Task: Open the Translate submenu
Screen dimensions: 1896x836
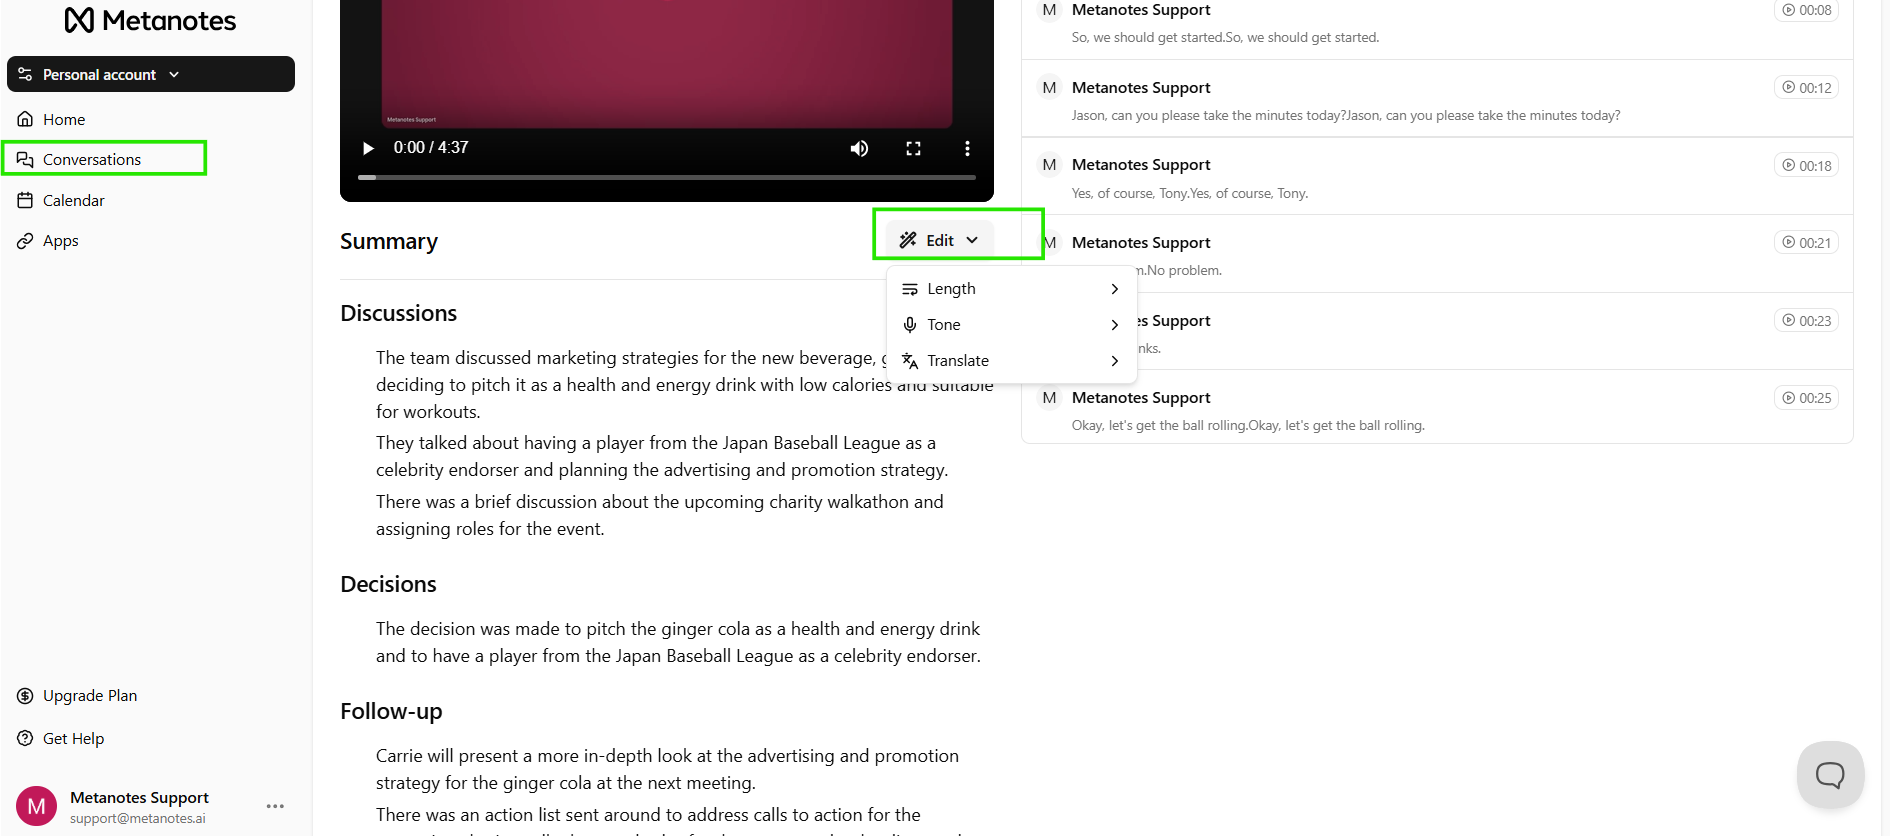Action: tap(1011, 361)
